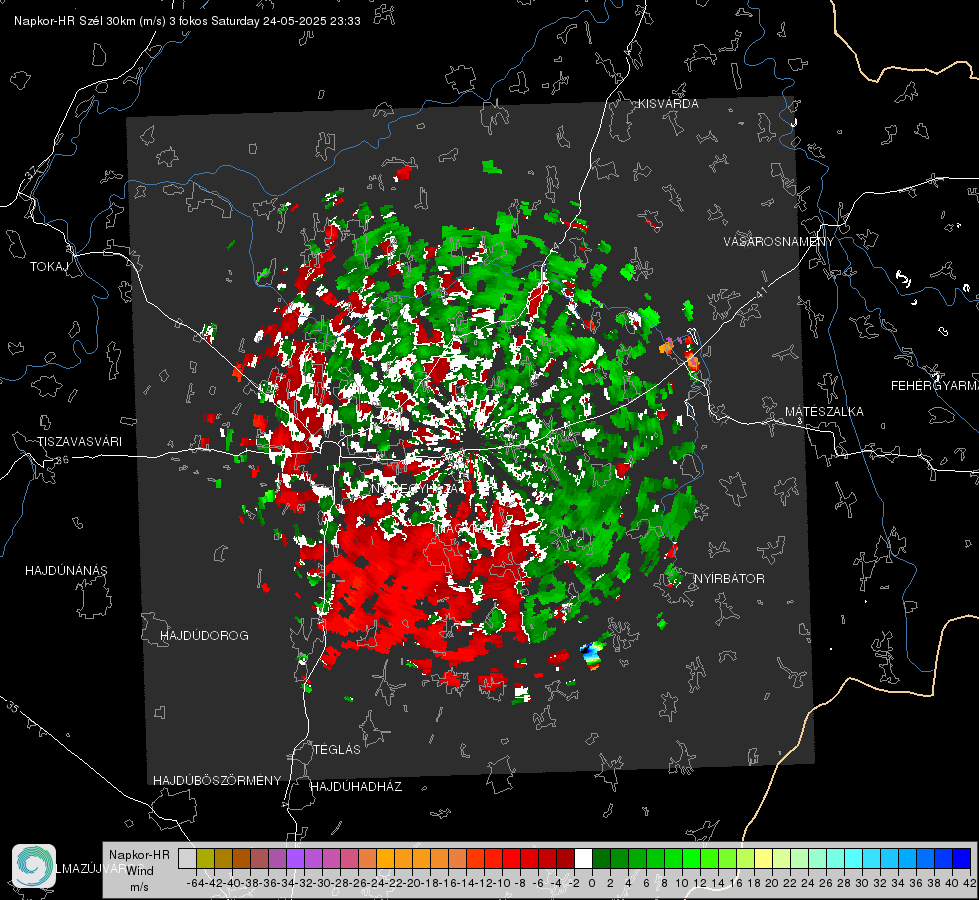Click the Napkor-HR label in the legend

[x=139, y=855]
